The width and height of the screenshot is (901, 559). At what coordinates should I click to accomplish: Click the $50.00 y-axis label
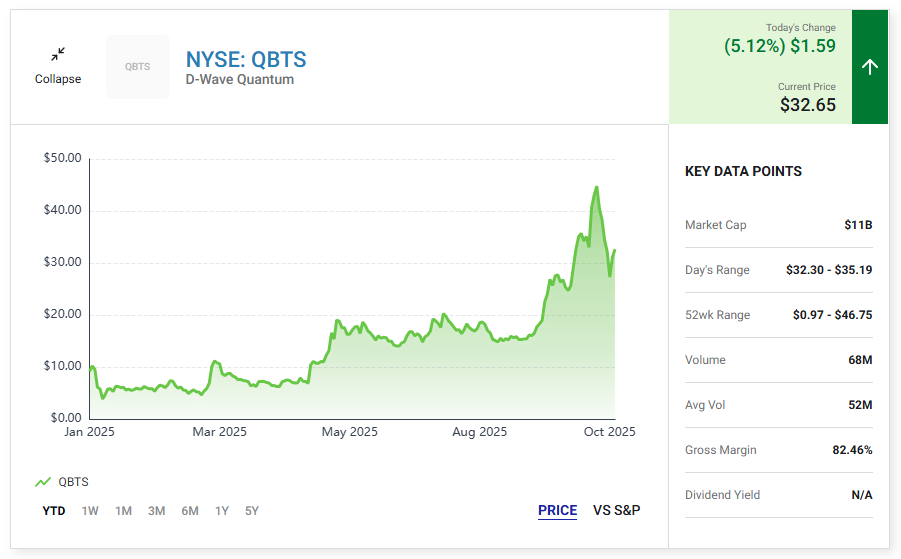[x=63, y=158]
